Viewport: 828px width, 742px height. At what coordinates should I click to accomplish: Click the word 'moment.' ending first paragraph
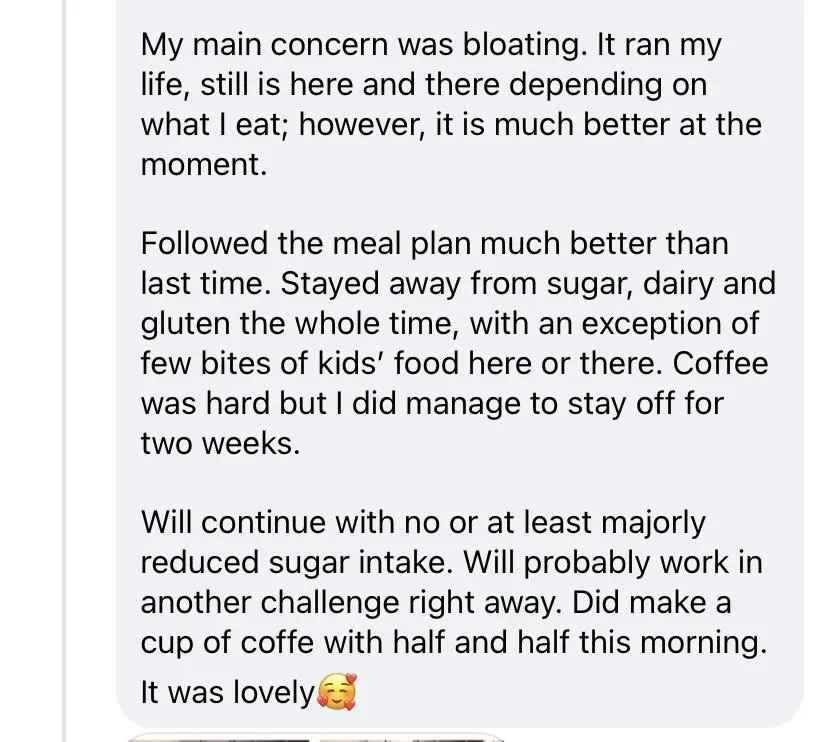[204, 164]
